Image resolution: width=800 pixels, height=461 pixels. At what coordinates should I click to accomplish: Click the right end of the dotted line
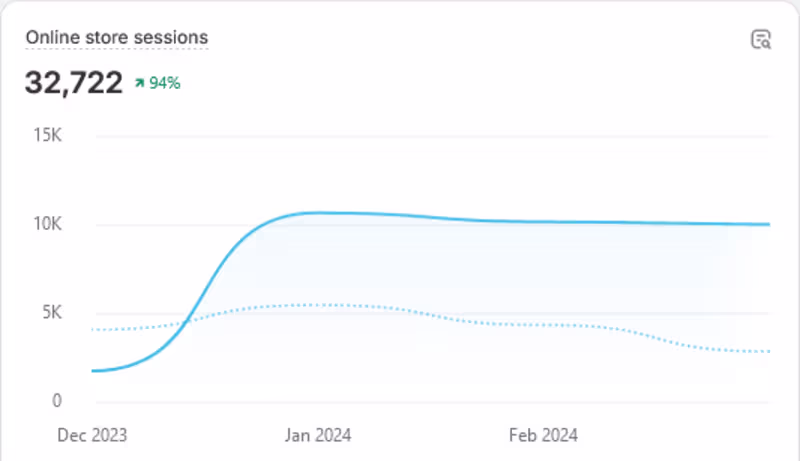point(768,351)
